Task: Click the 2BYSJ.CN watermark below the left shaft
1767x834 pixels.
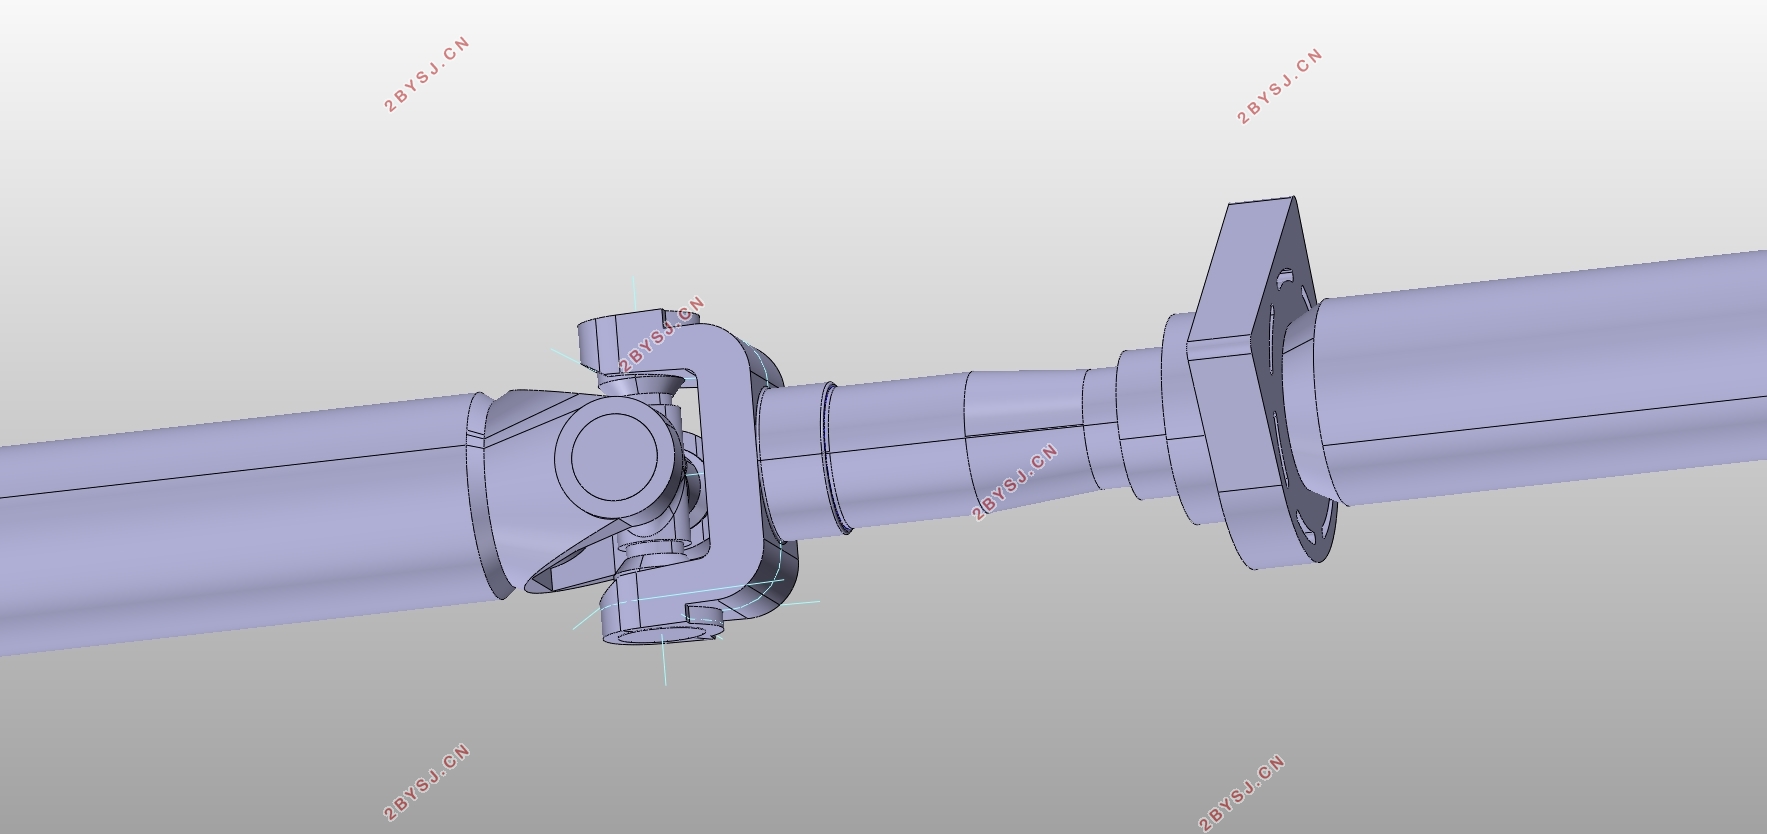Action: click(x=426, y=782)
